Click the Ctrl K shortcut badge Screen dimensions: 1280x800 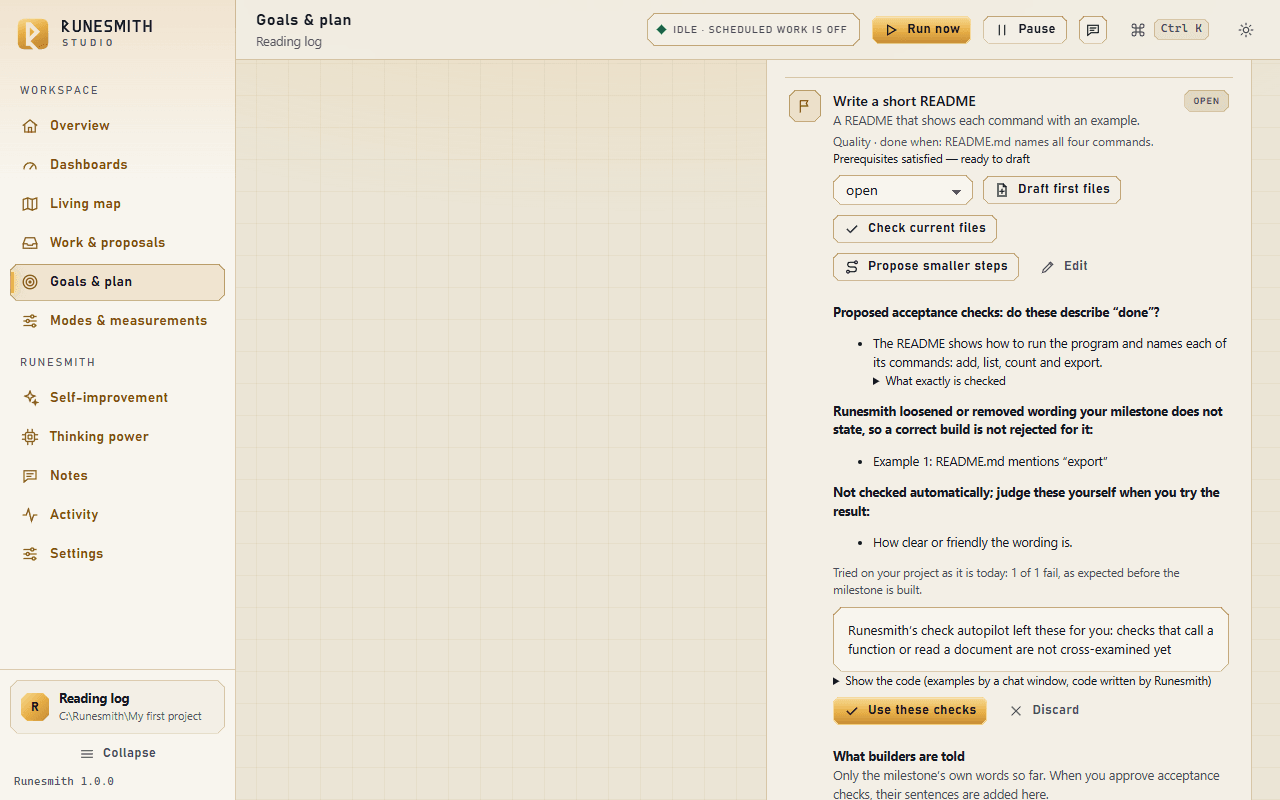(1181, 29)
